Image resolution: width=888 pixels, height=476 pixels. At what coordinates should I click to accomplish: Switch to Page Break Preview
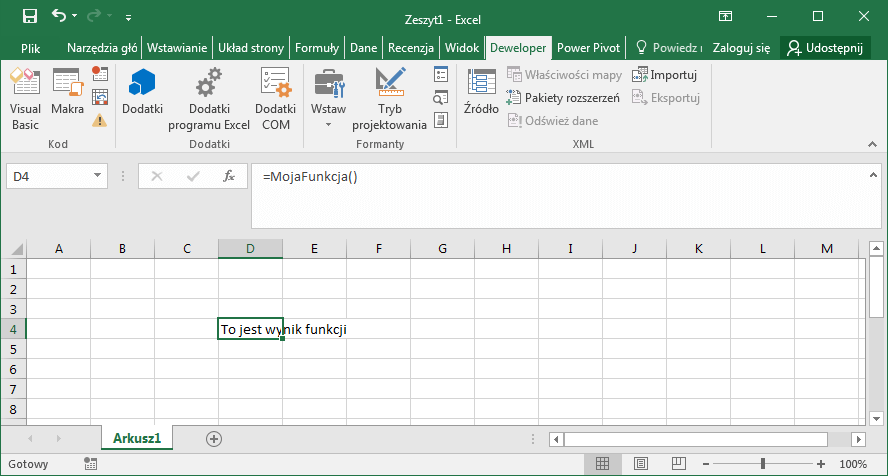pos(678,464)
